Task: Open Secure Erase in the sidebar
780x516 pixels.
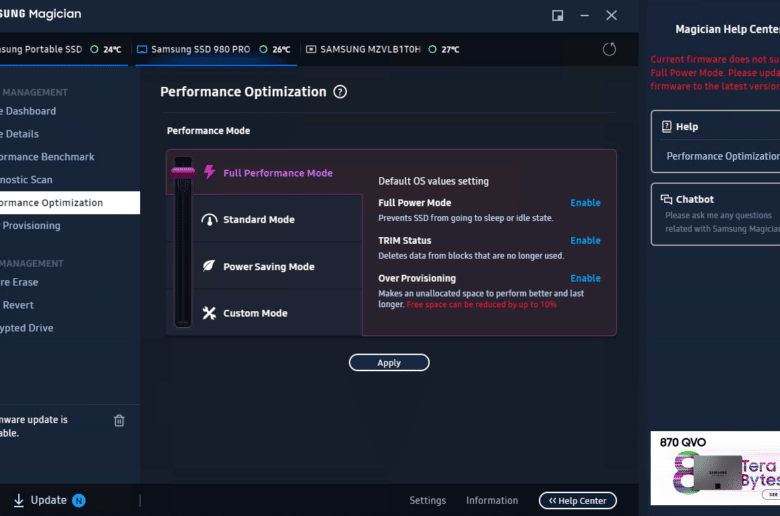Action: [x=70, y=282]
